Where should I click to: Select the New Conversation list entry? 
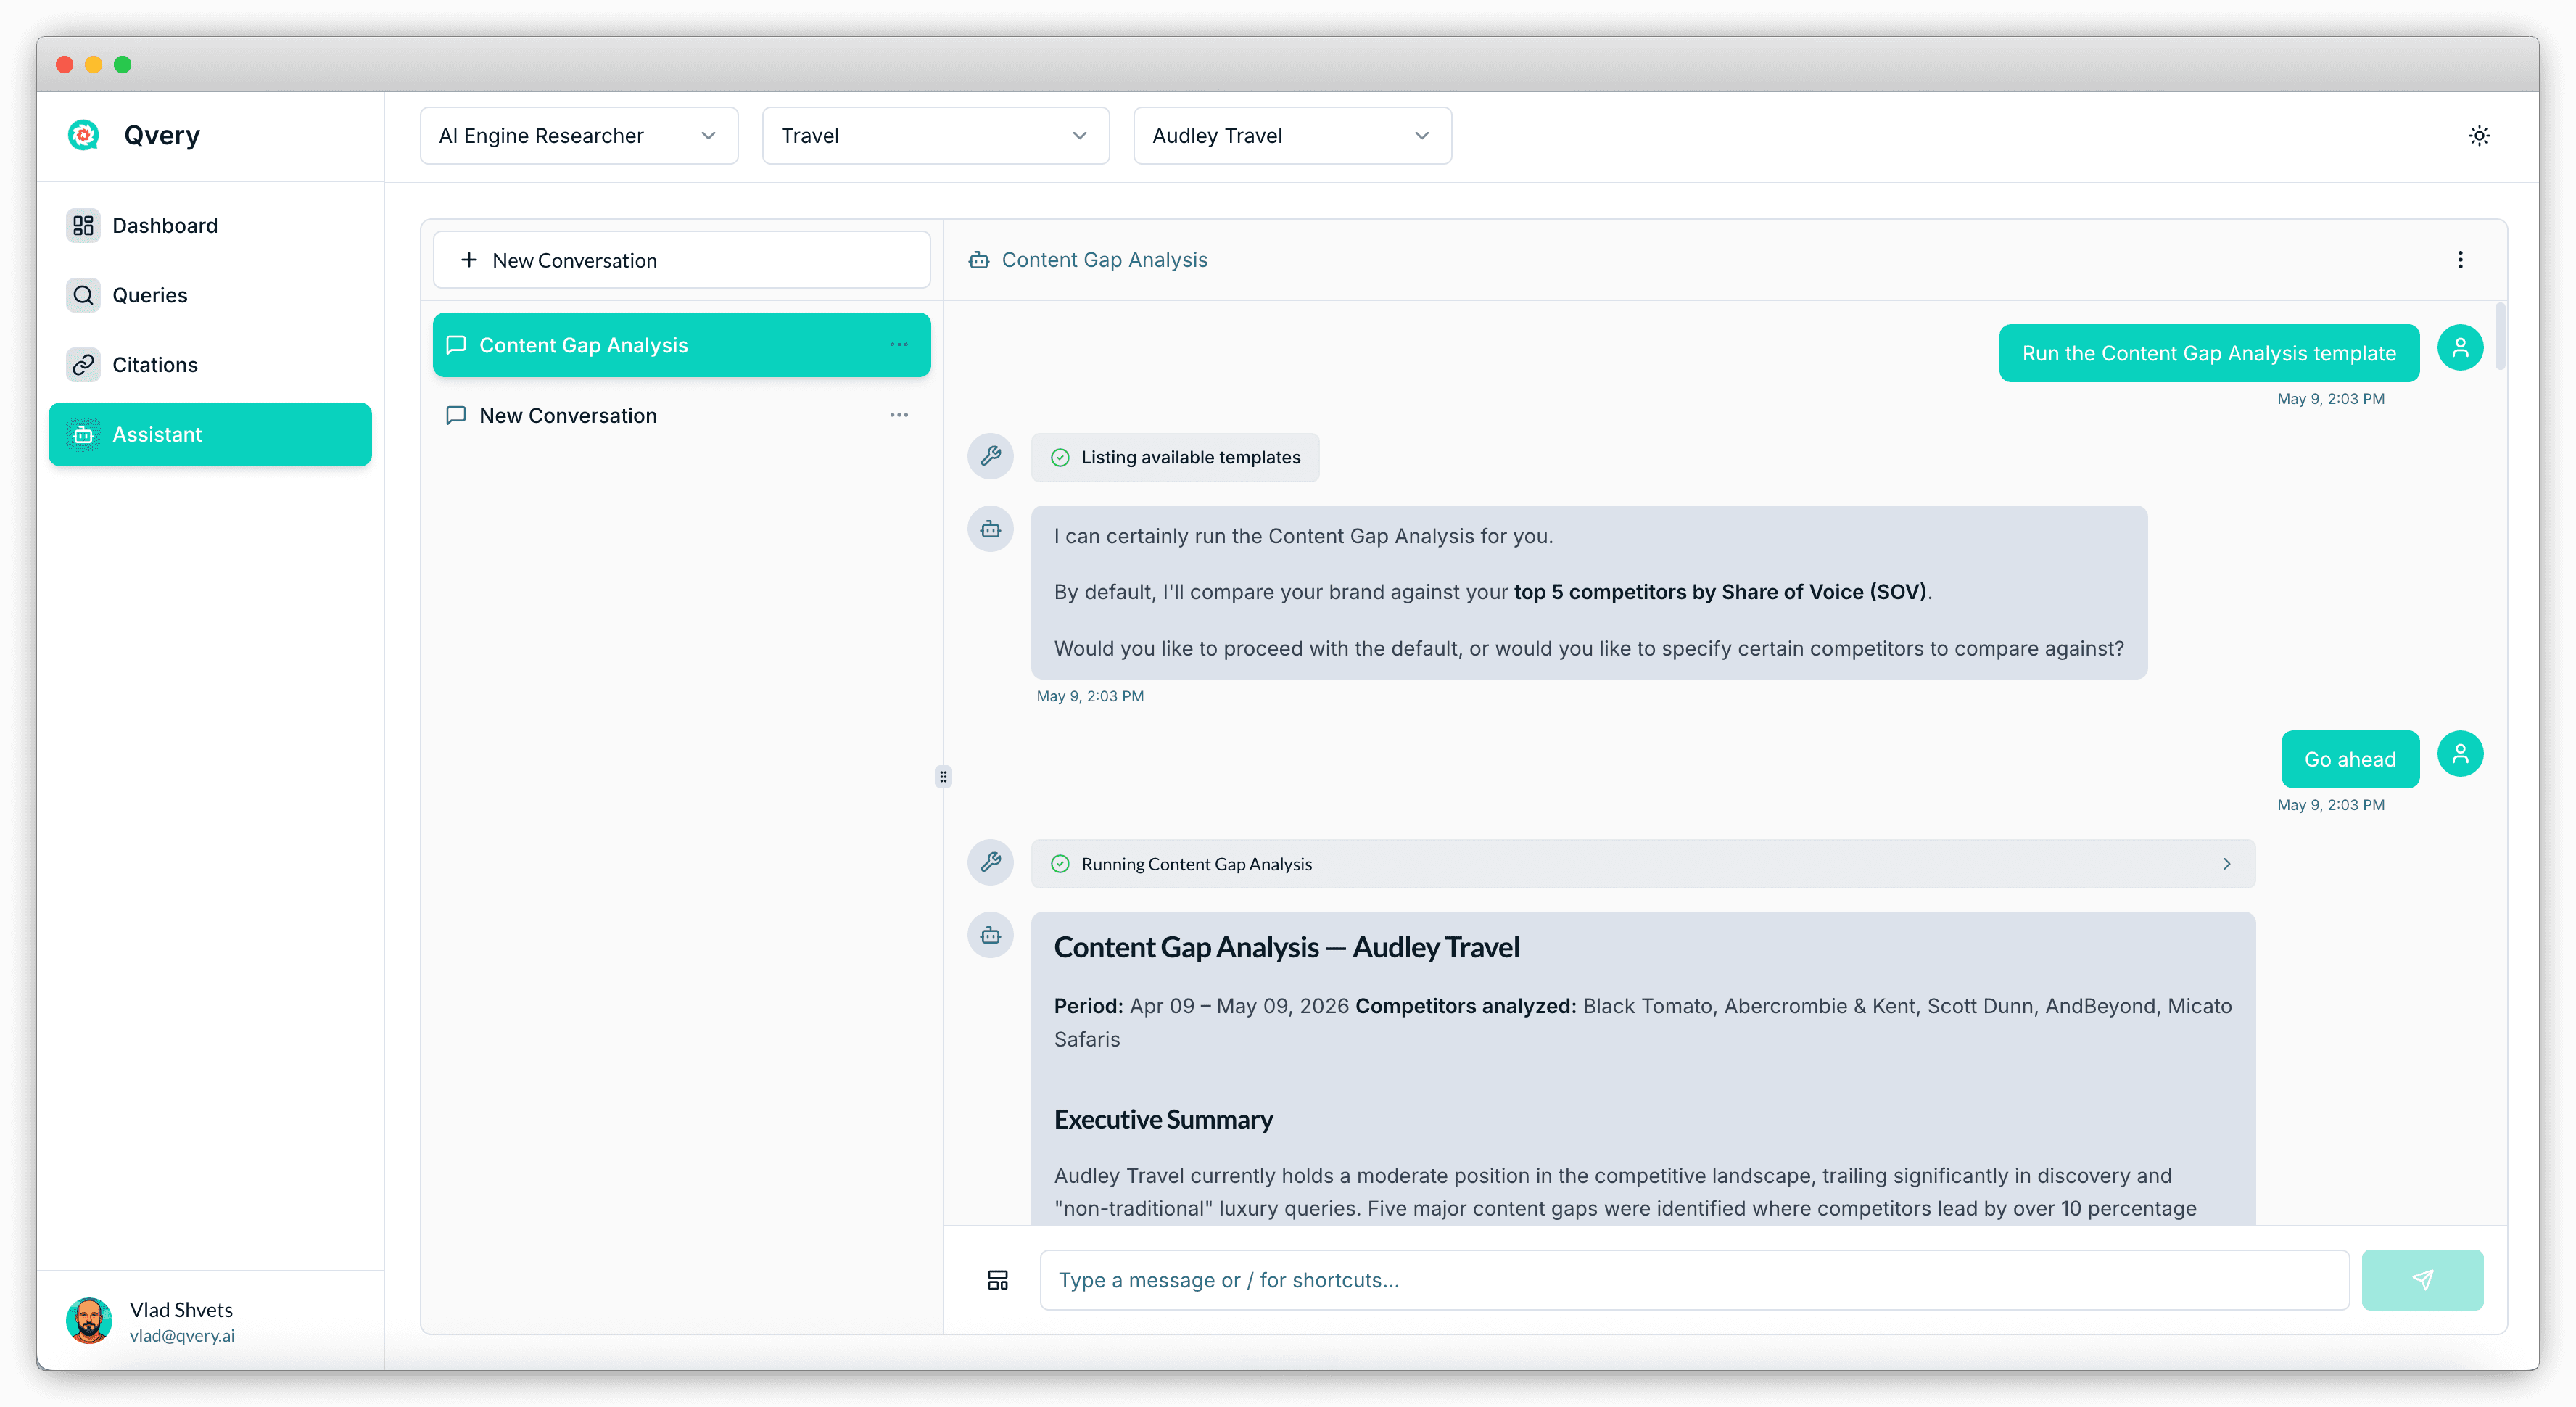tap(682, 415)
